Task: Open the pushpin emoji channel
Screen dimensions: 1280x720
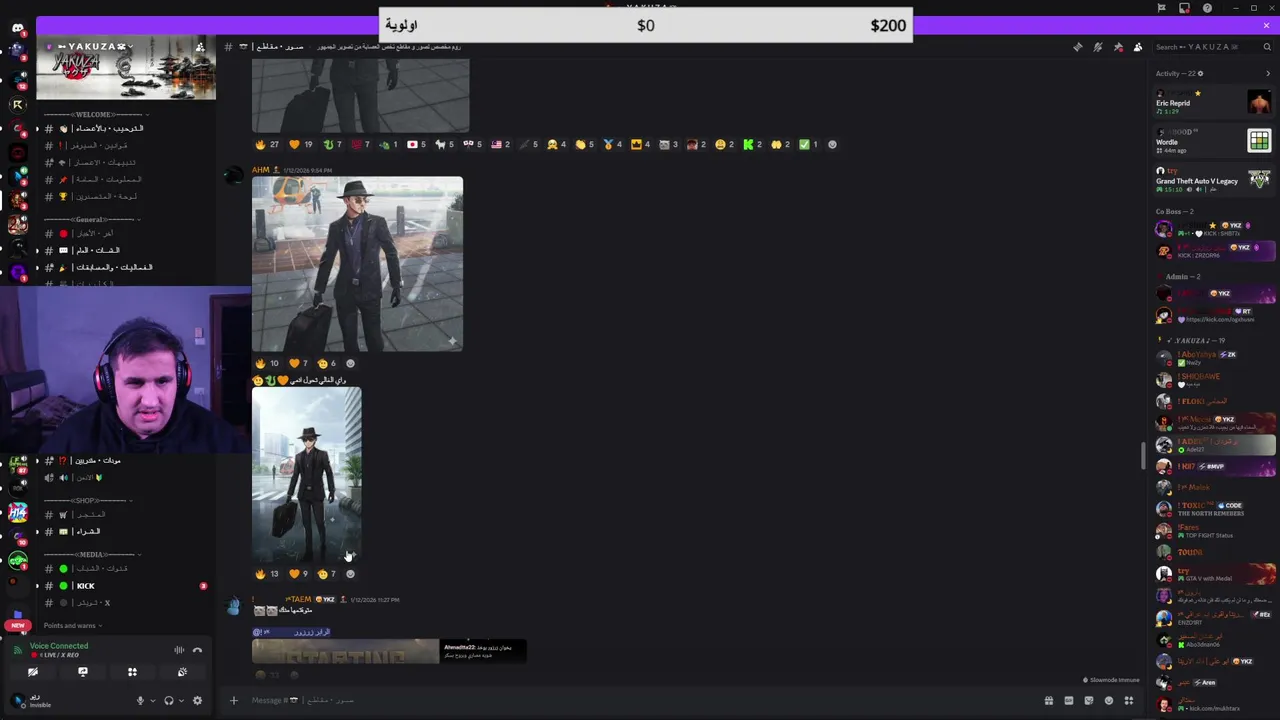Action: coord(125,179)
